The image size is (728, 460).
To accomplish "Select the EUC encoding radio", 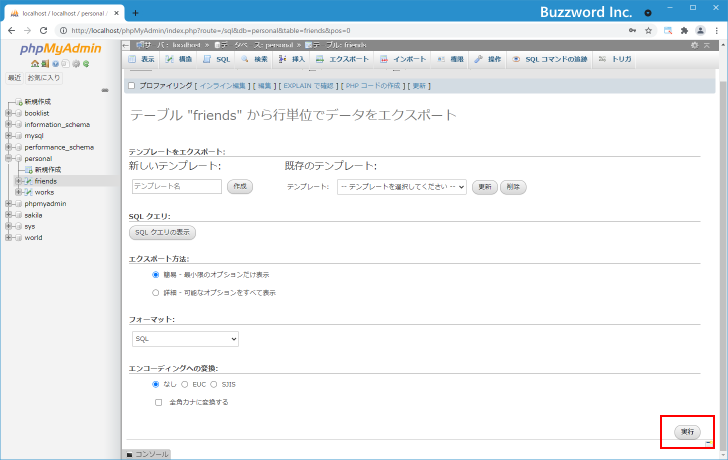I will click(185, 384).
